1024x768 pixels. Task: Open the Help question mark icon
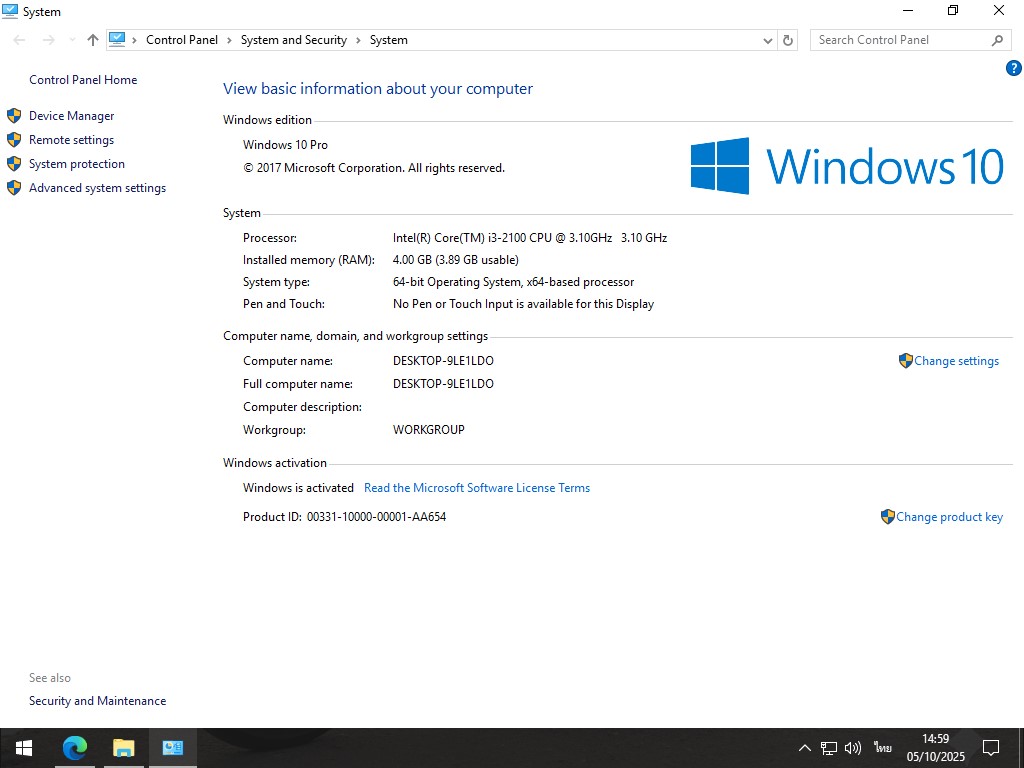pos(1014,68)
